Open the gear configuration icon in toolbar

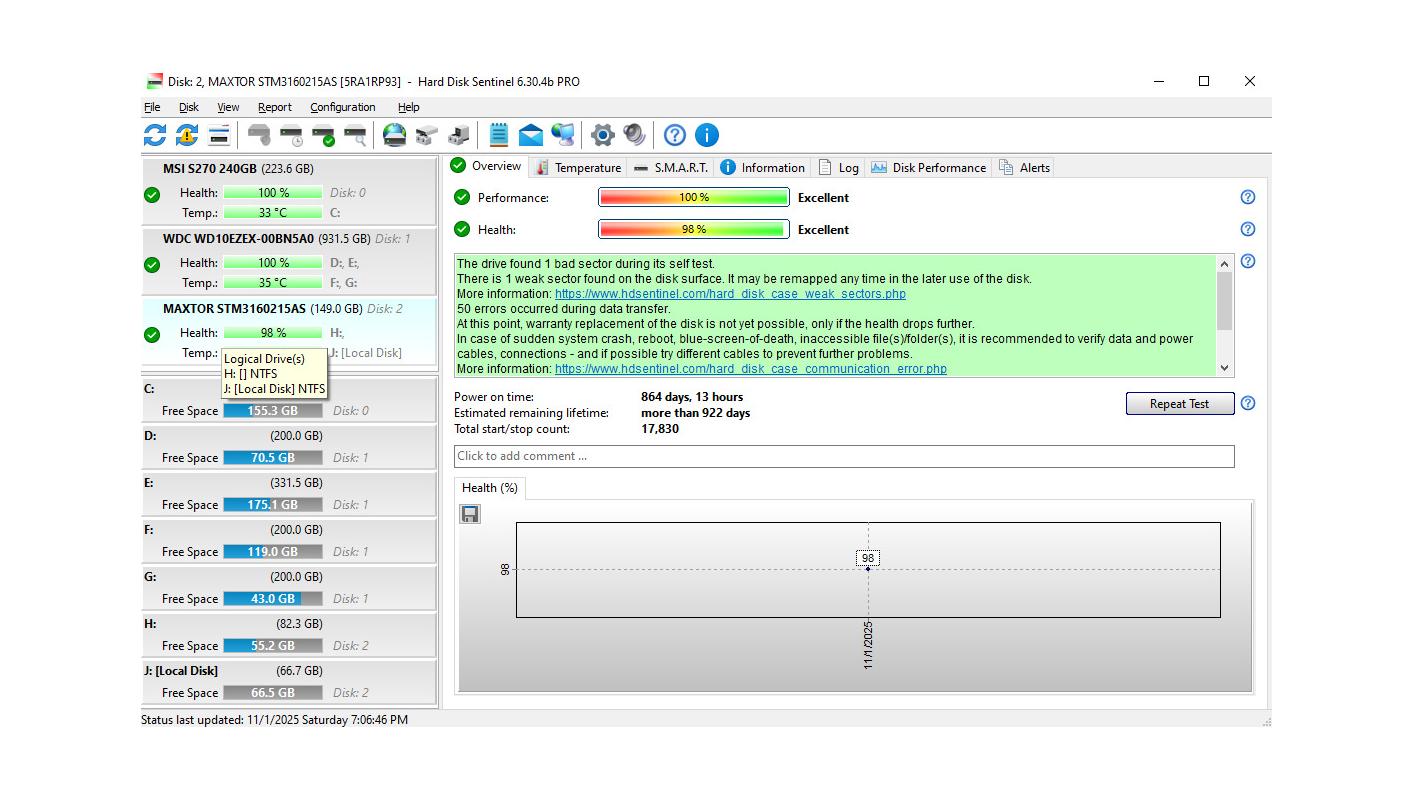pos(602,135)
